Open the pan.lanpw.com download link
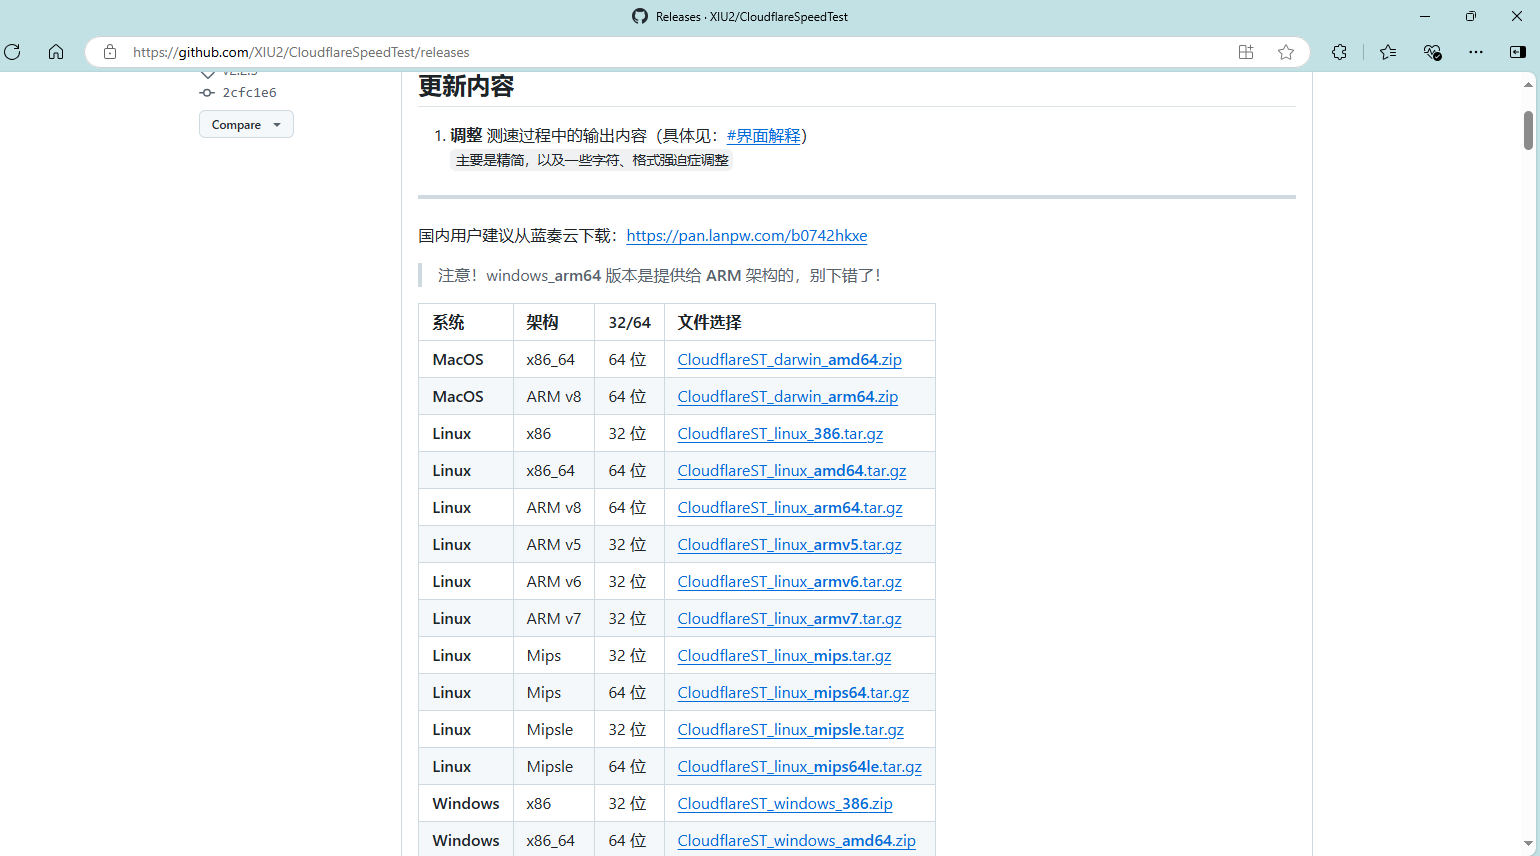This screenshot has width=1540, height=856. [x=747, y=235]
